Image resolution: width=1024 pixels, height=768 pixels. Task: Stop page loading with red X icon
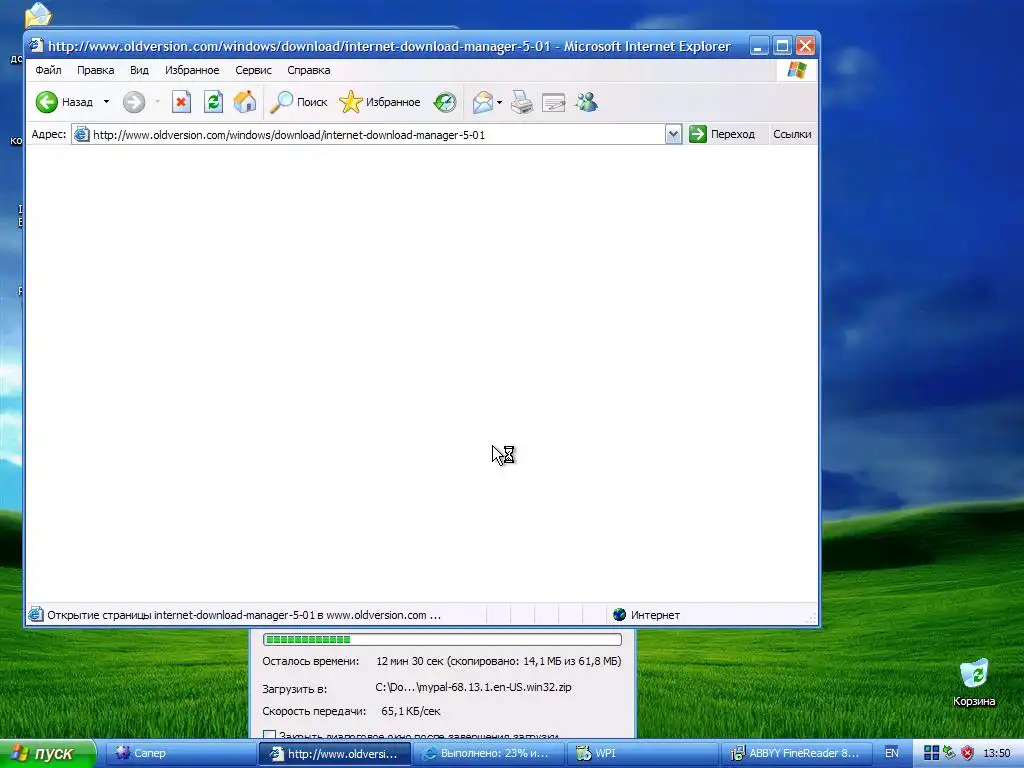pos(181,102)
